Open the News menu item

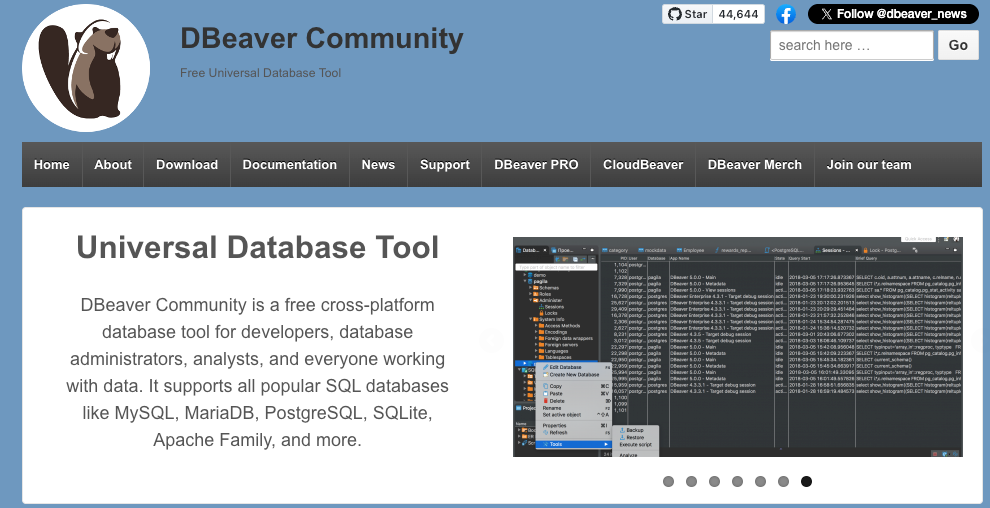pyautogui.click(x=378, y=165)
